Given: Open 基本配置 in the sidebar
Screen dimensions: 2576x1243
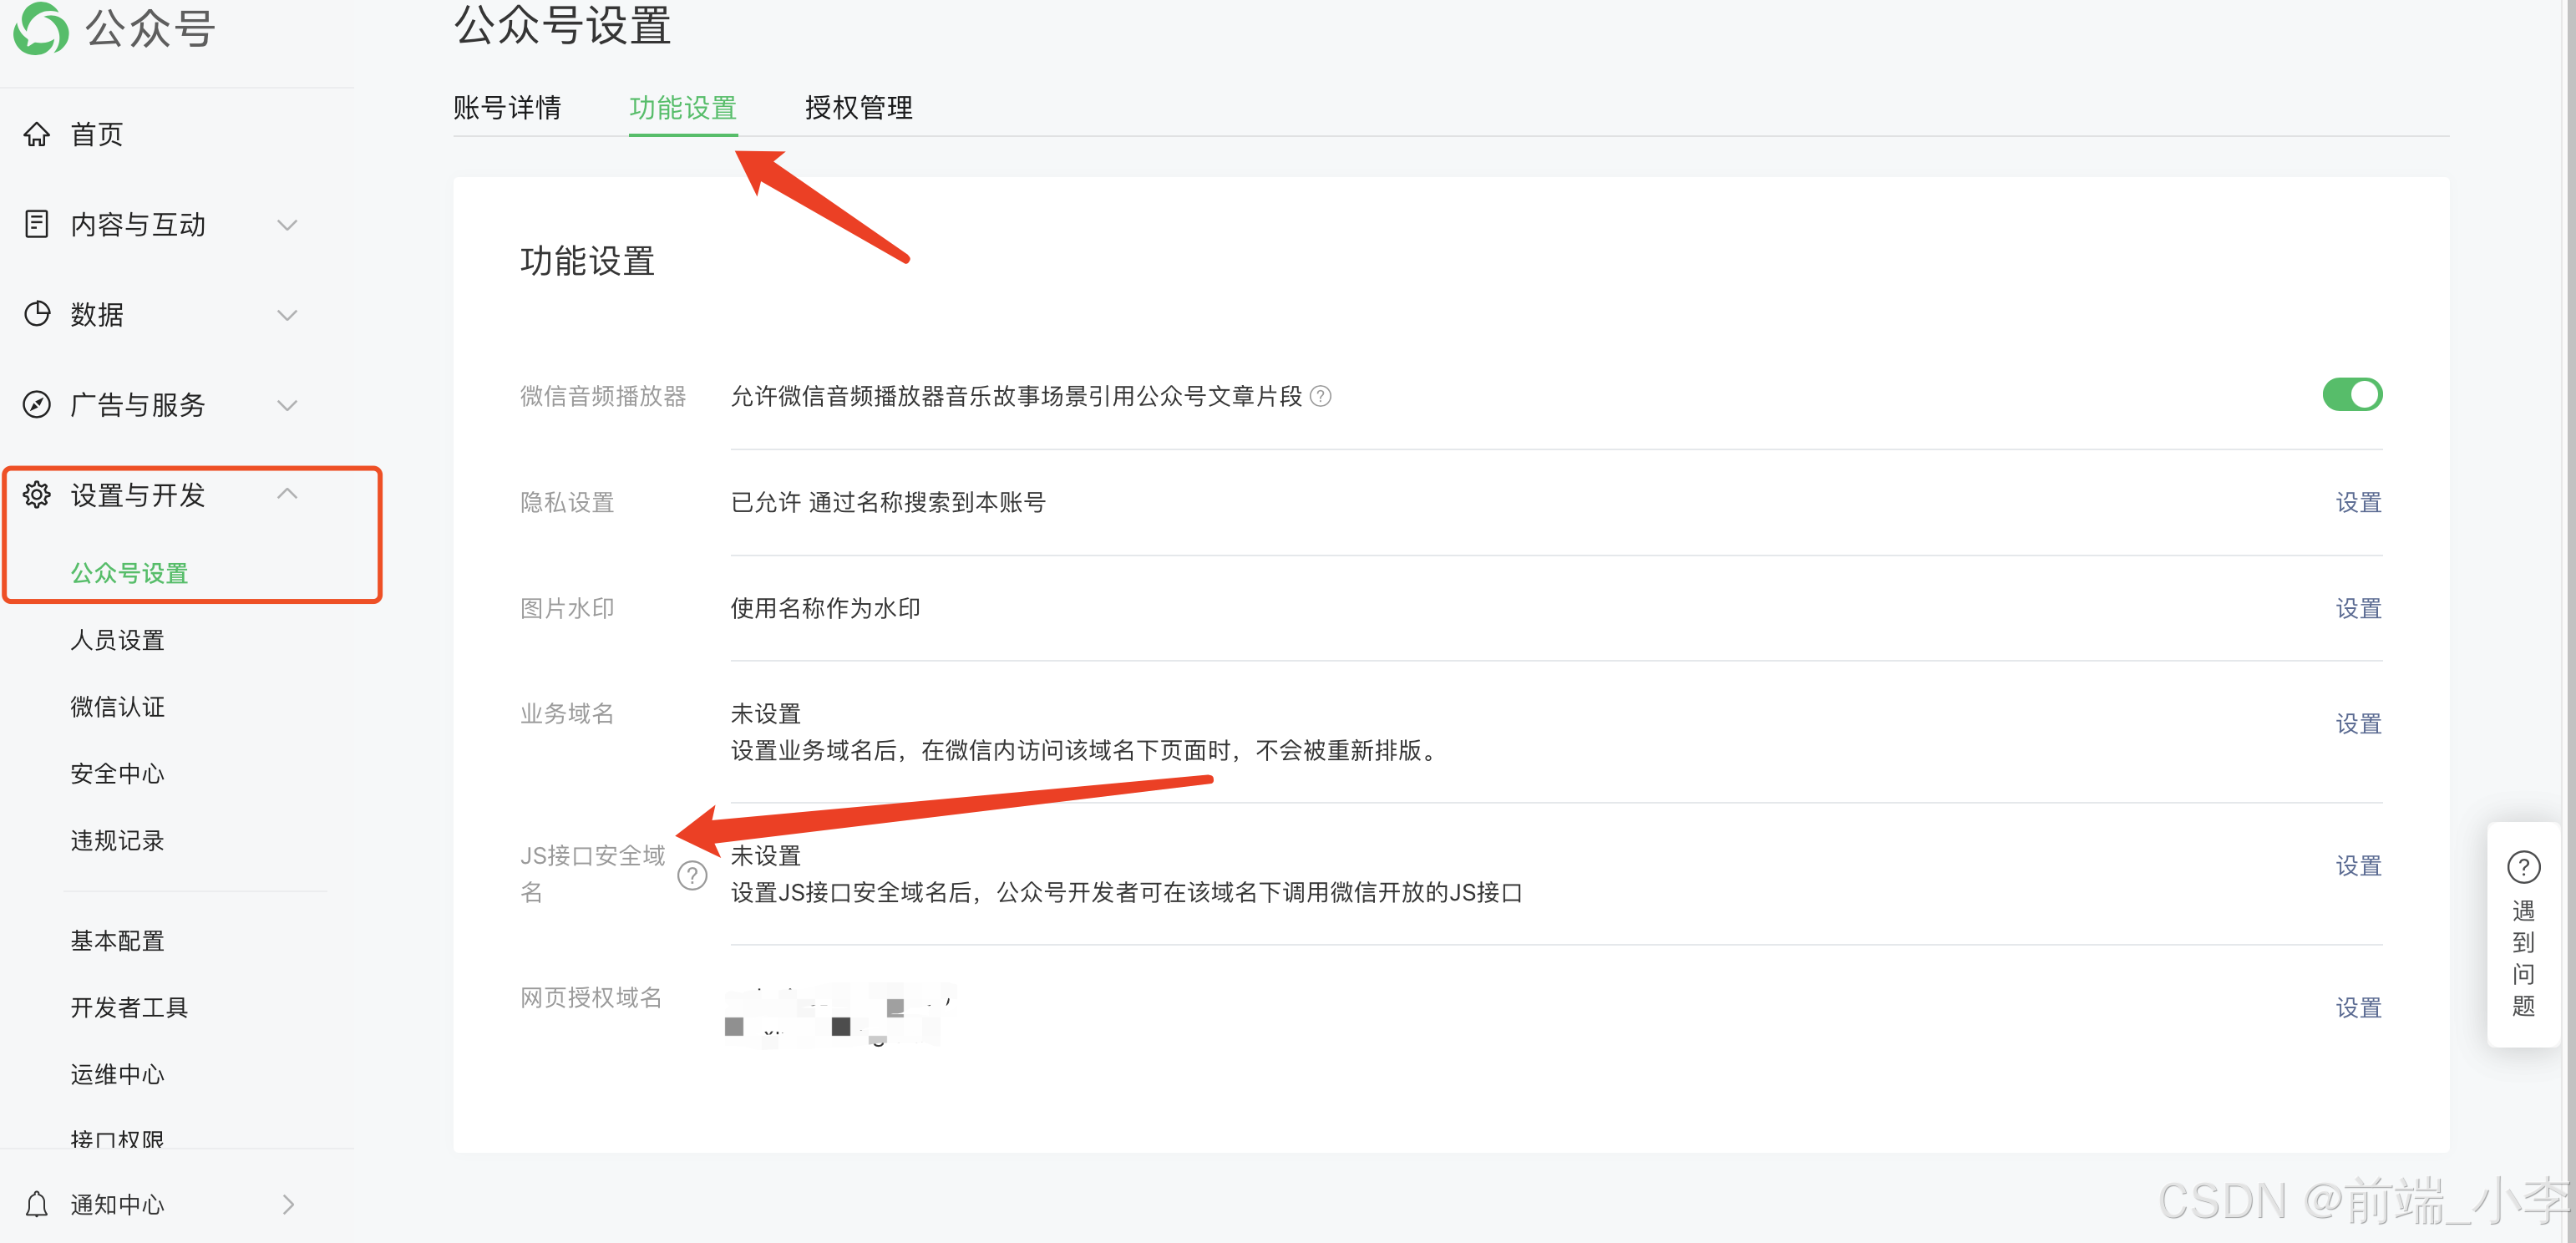Looking at the screenshot, I should (117, 940).
